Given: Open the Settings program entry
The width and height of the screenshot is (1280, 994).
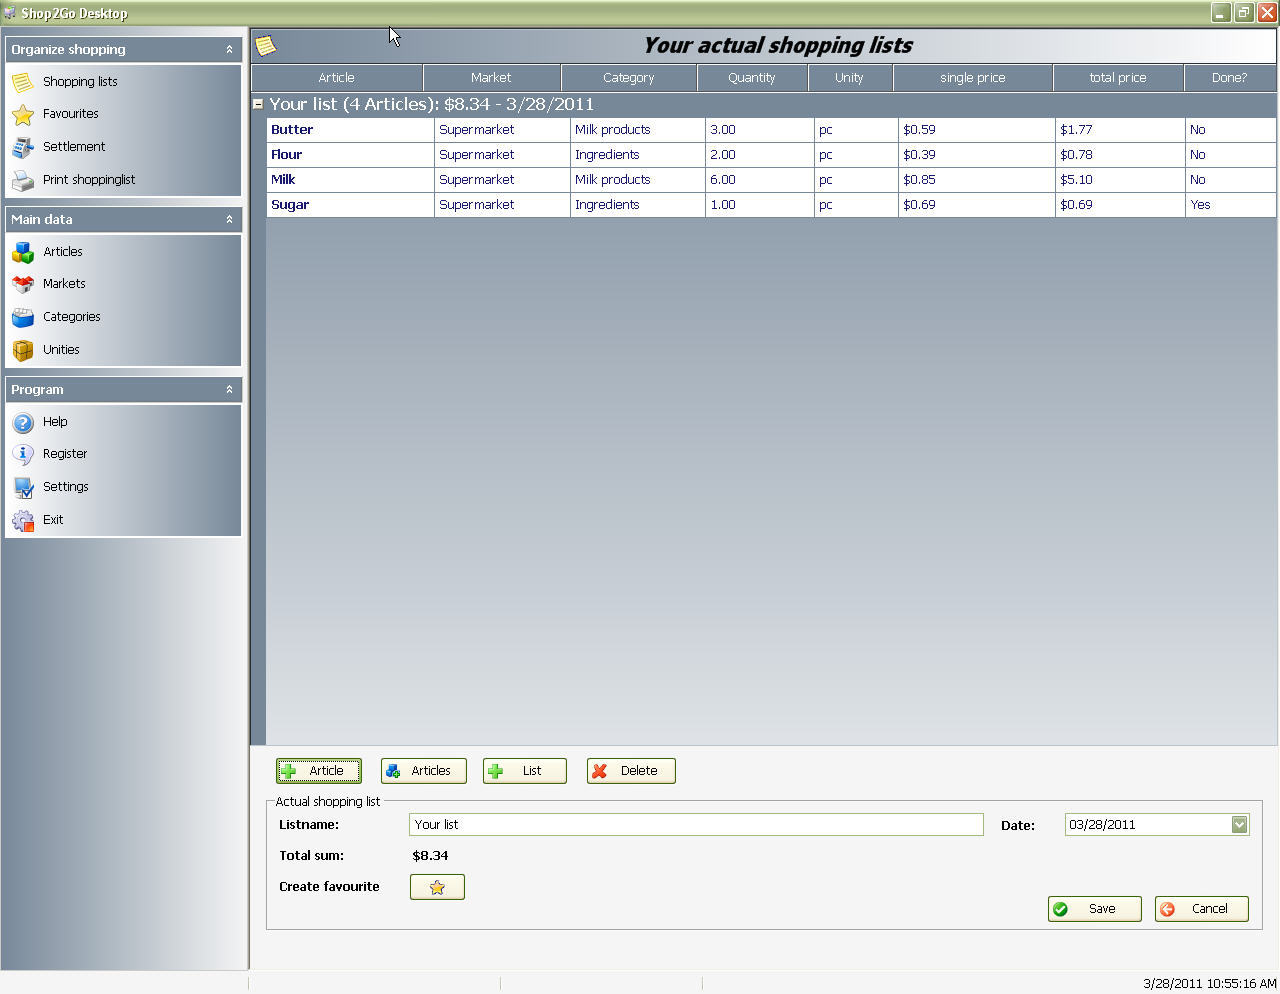Looking at the screenshot, I should [x=66, y=487].
